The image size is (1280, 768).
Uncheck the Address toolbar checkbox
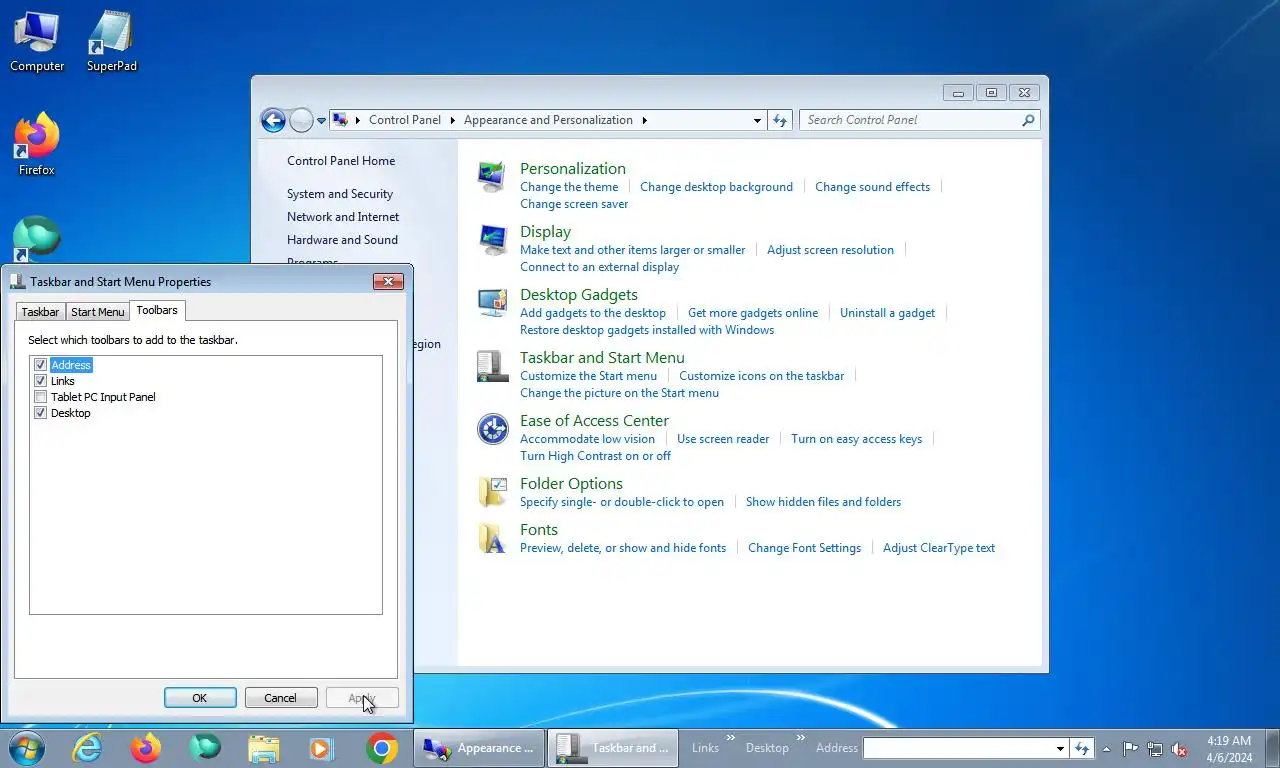pyautogui.click(x=41, y=365)
